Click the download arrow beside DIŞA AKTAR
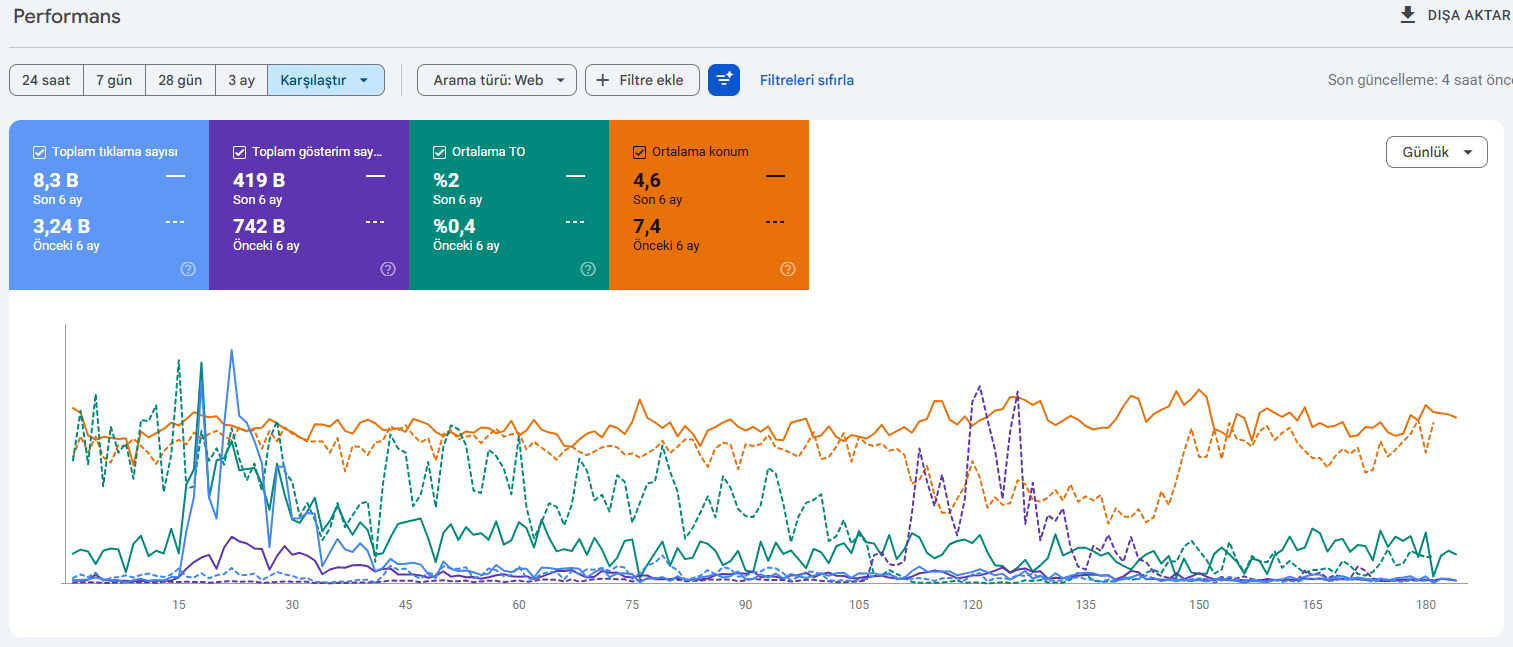 click(x=1408, y=15)
